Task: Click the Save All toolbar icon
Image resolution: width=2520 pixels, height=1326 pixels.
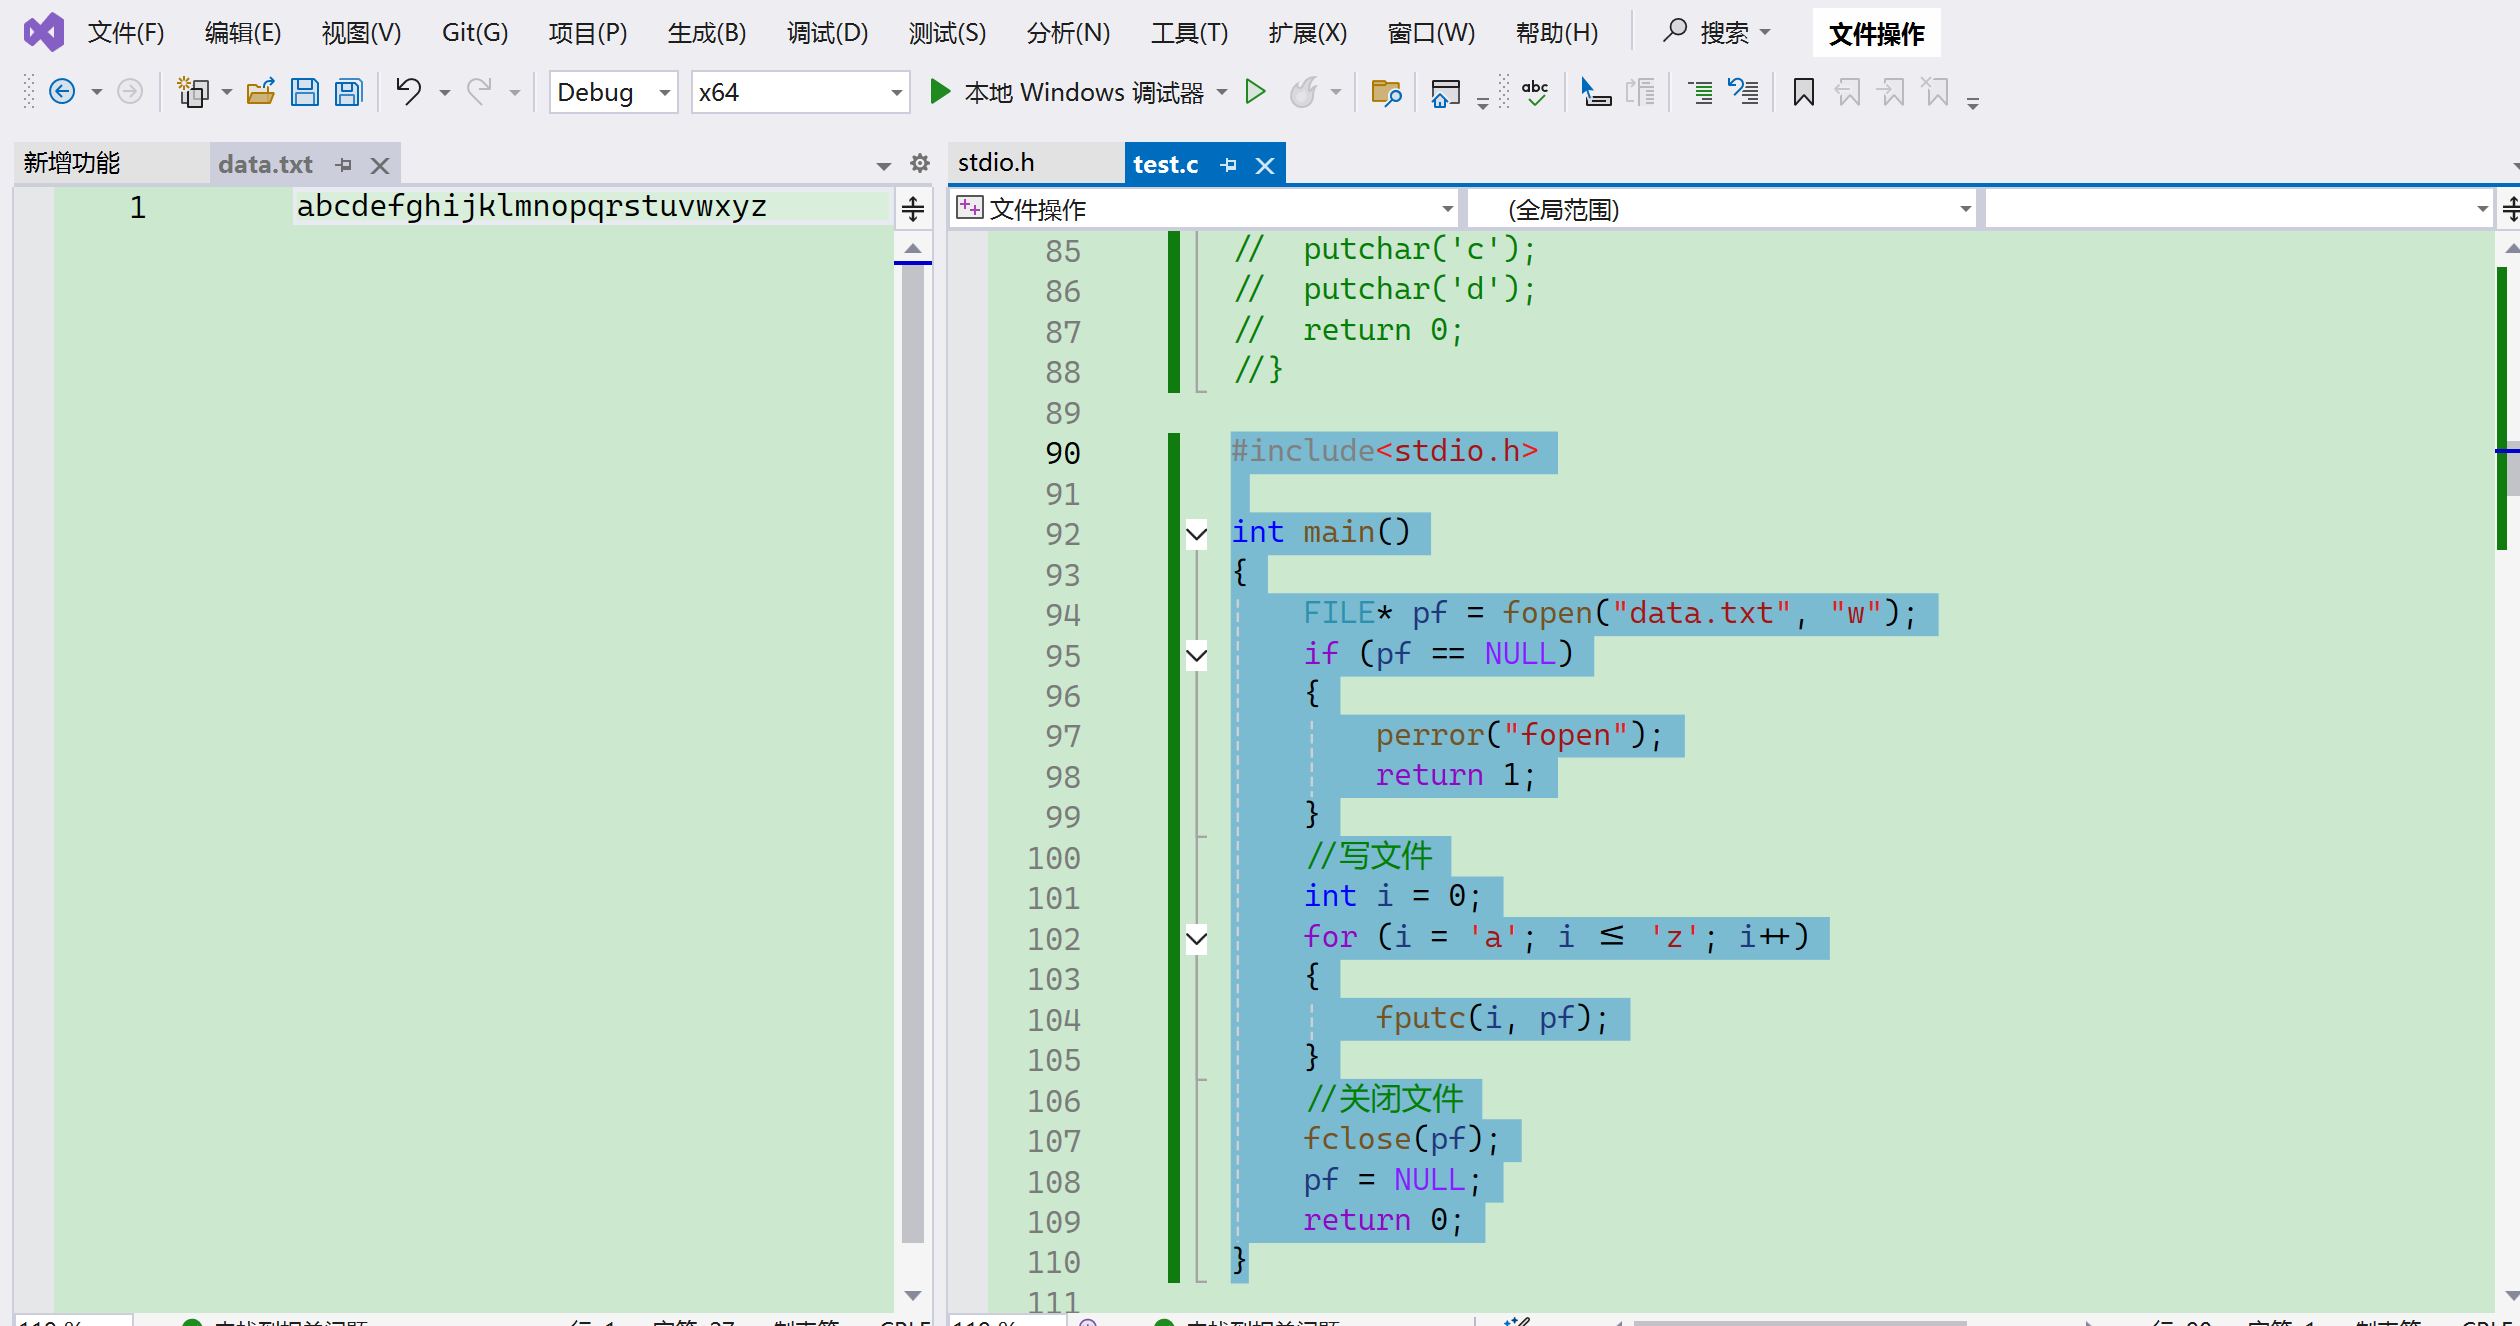Action: click(348, 93)
